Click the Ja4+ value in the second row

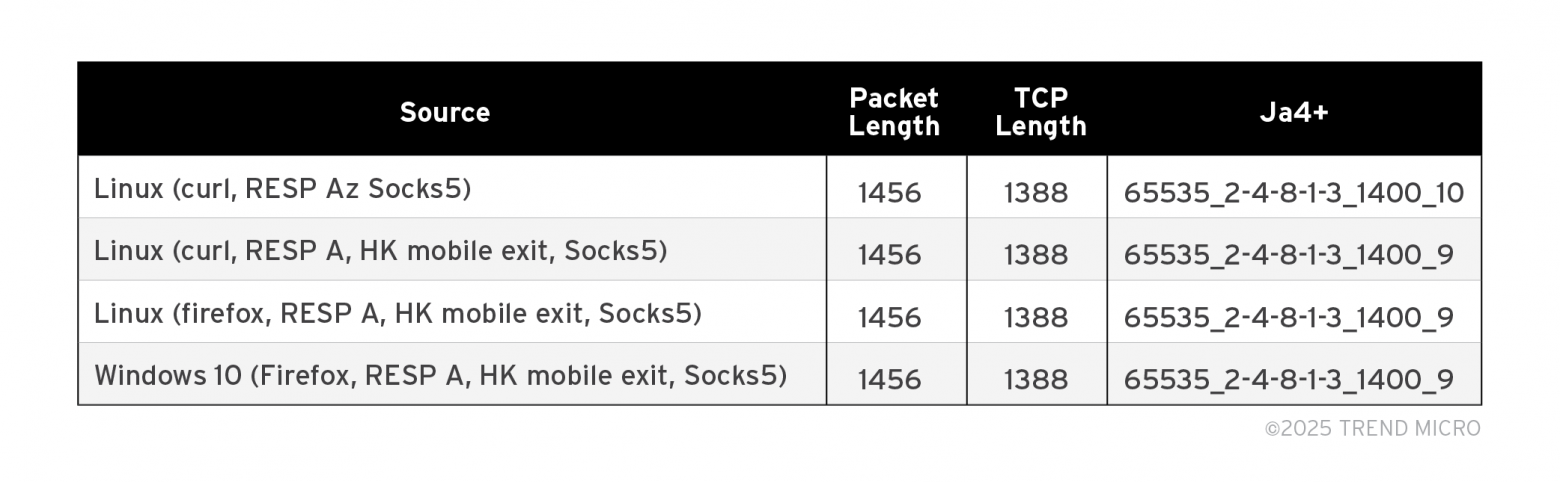click(x=1288, y=255)
